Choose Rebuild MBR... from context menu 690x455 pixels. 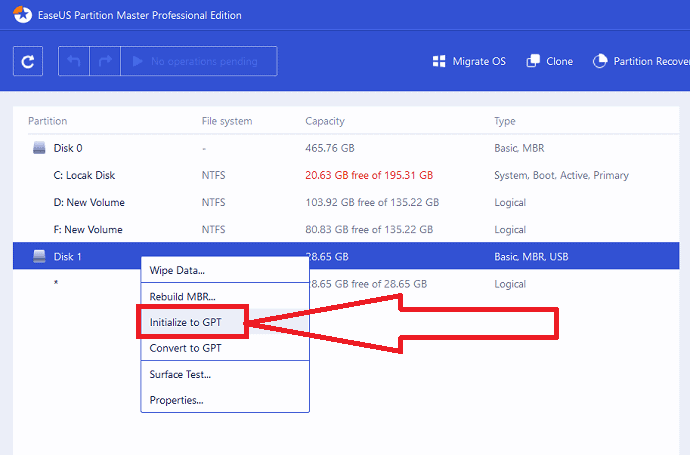225,297
